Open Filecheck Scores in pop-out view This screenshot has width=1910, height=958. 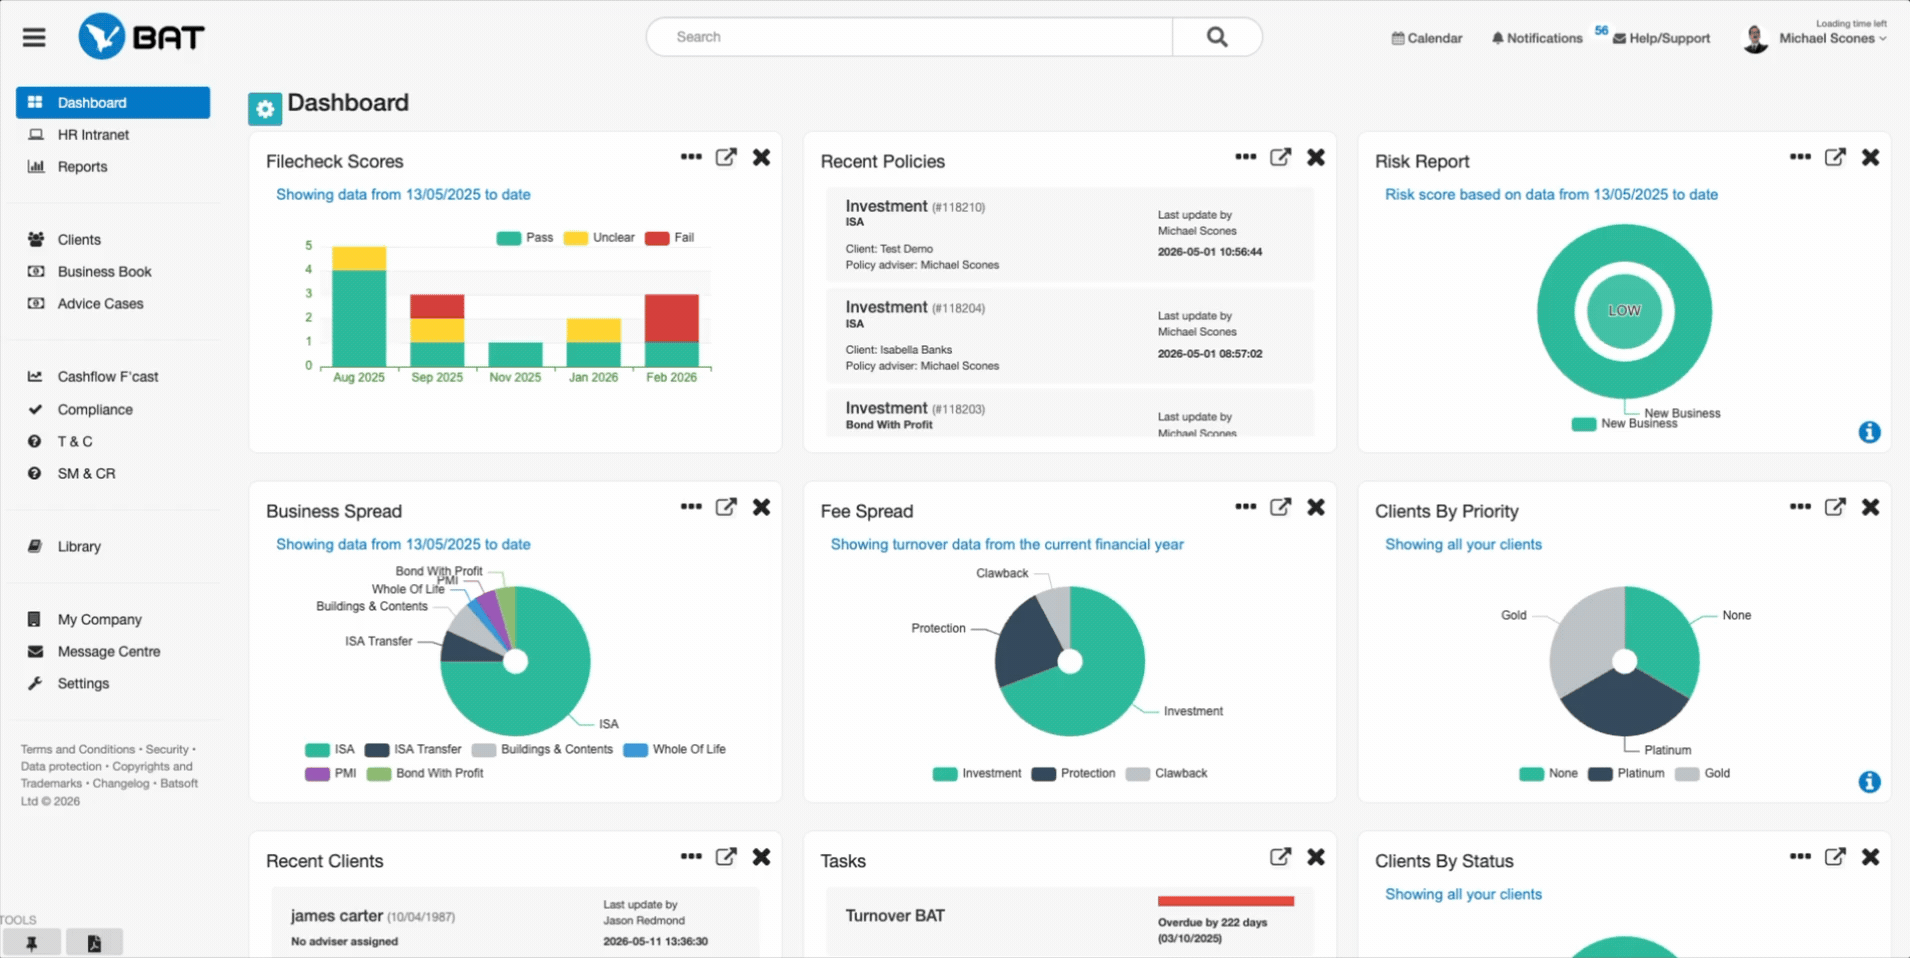(x=726, y=157)
